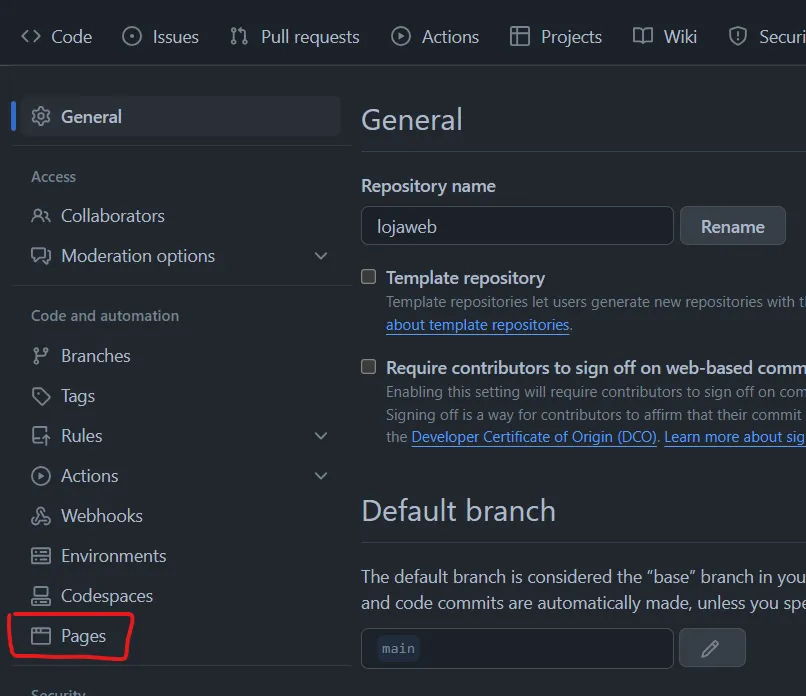
Task: Click the Tags label icon
Action: coord(41,396)
